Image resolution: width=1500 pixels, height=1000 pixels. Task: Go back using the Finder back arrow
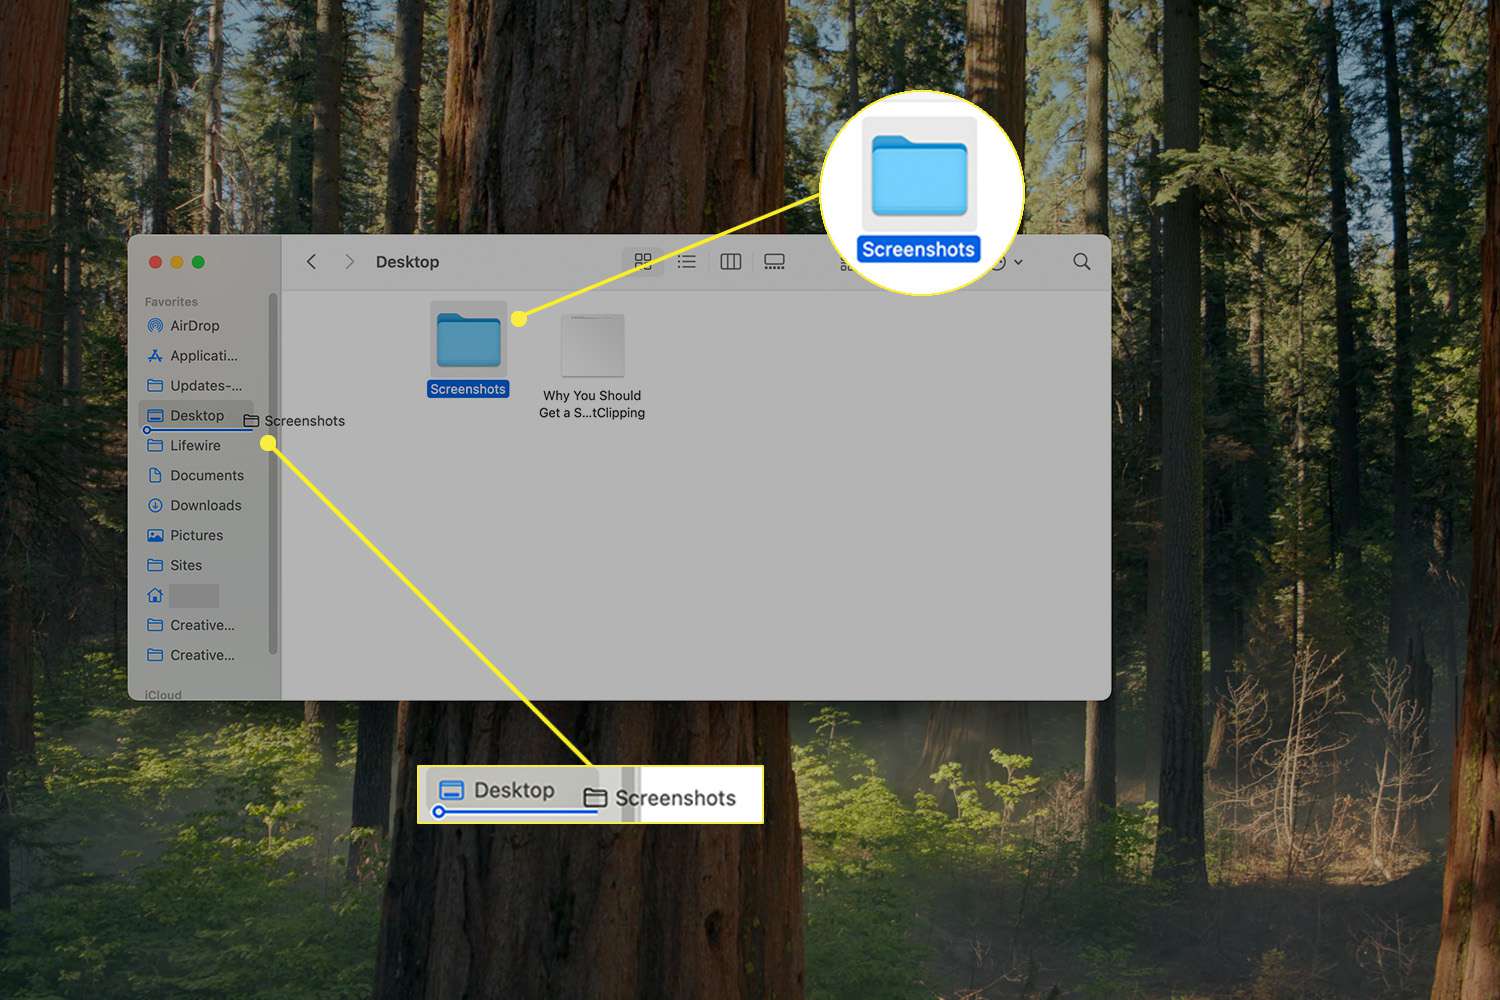312,262
